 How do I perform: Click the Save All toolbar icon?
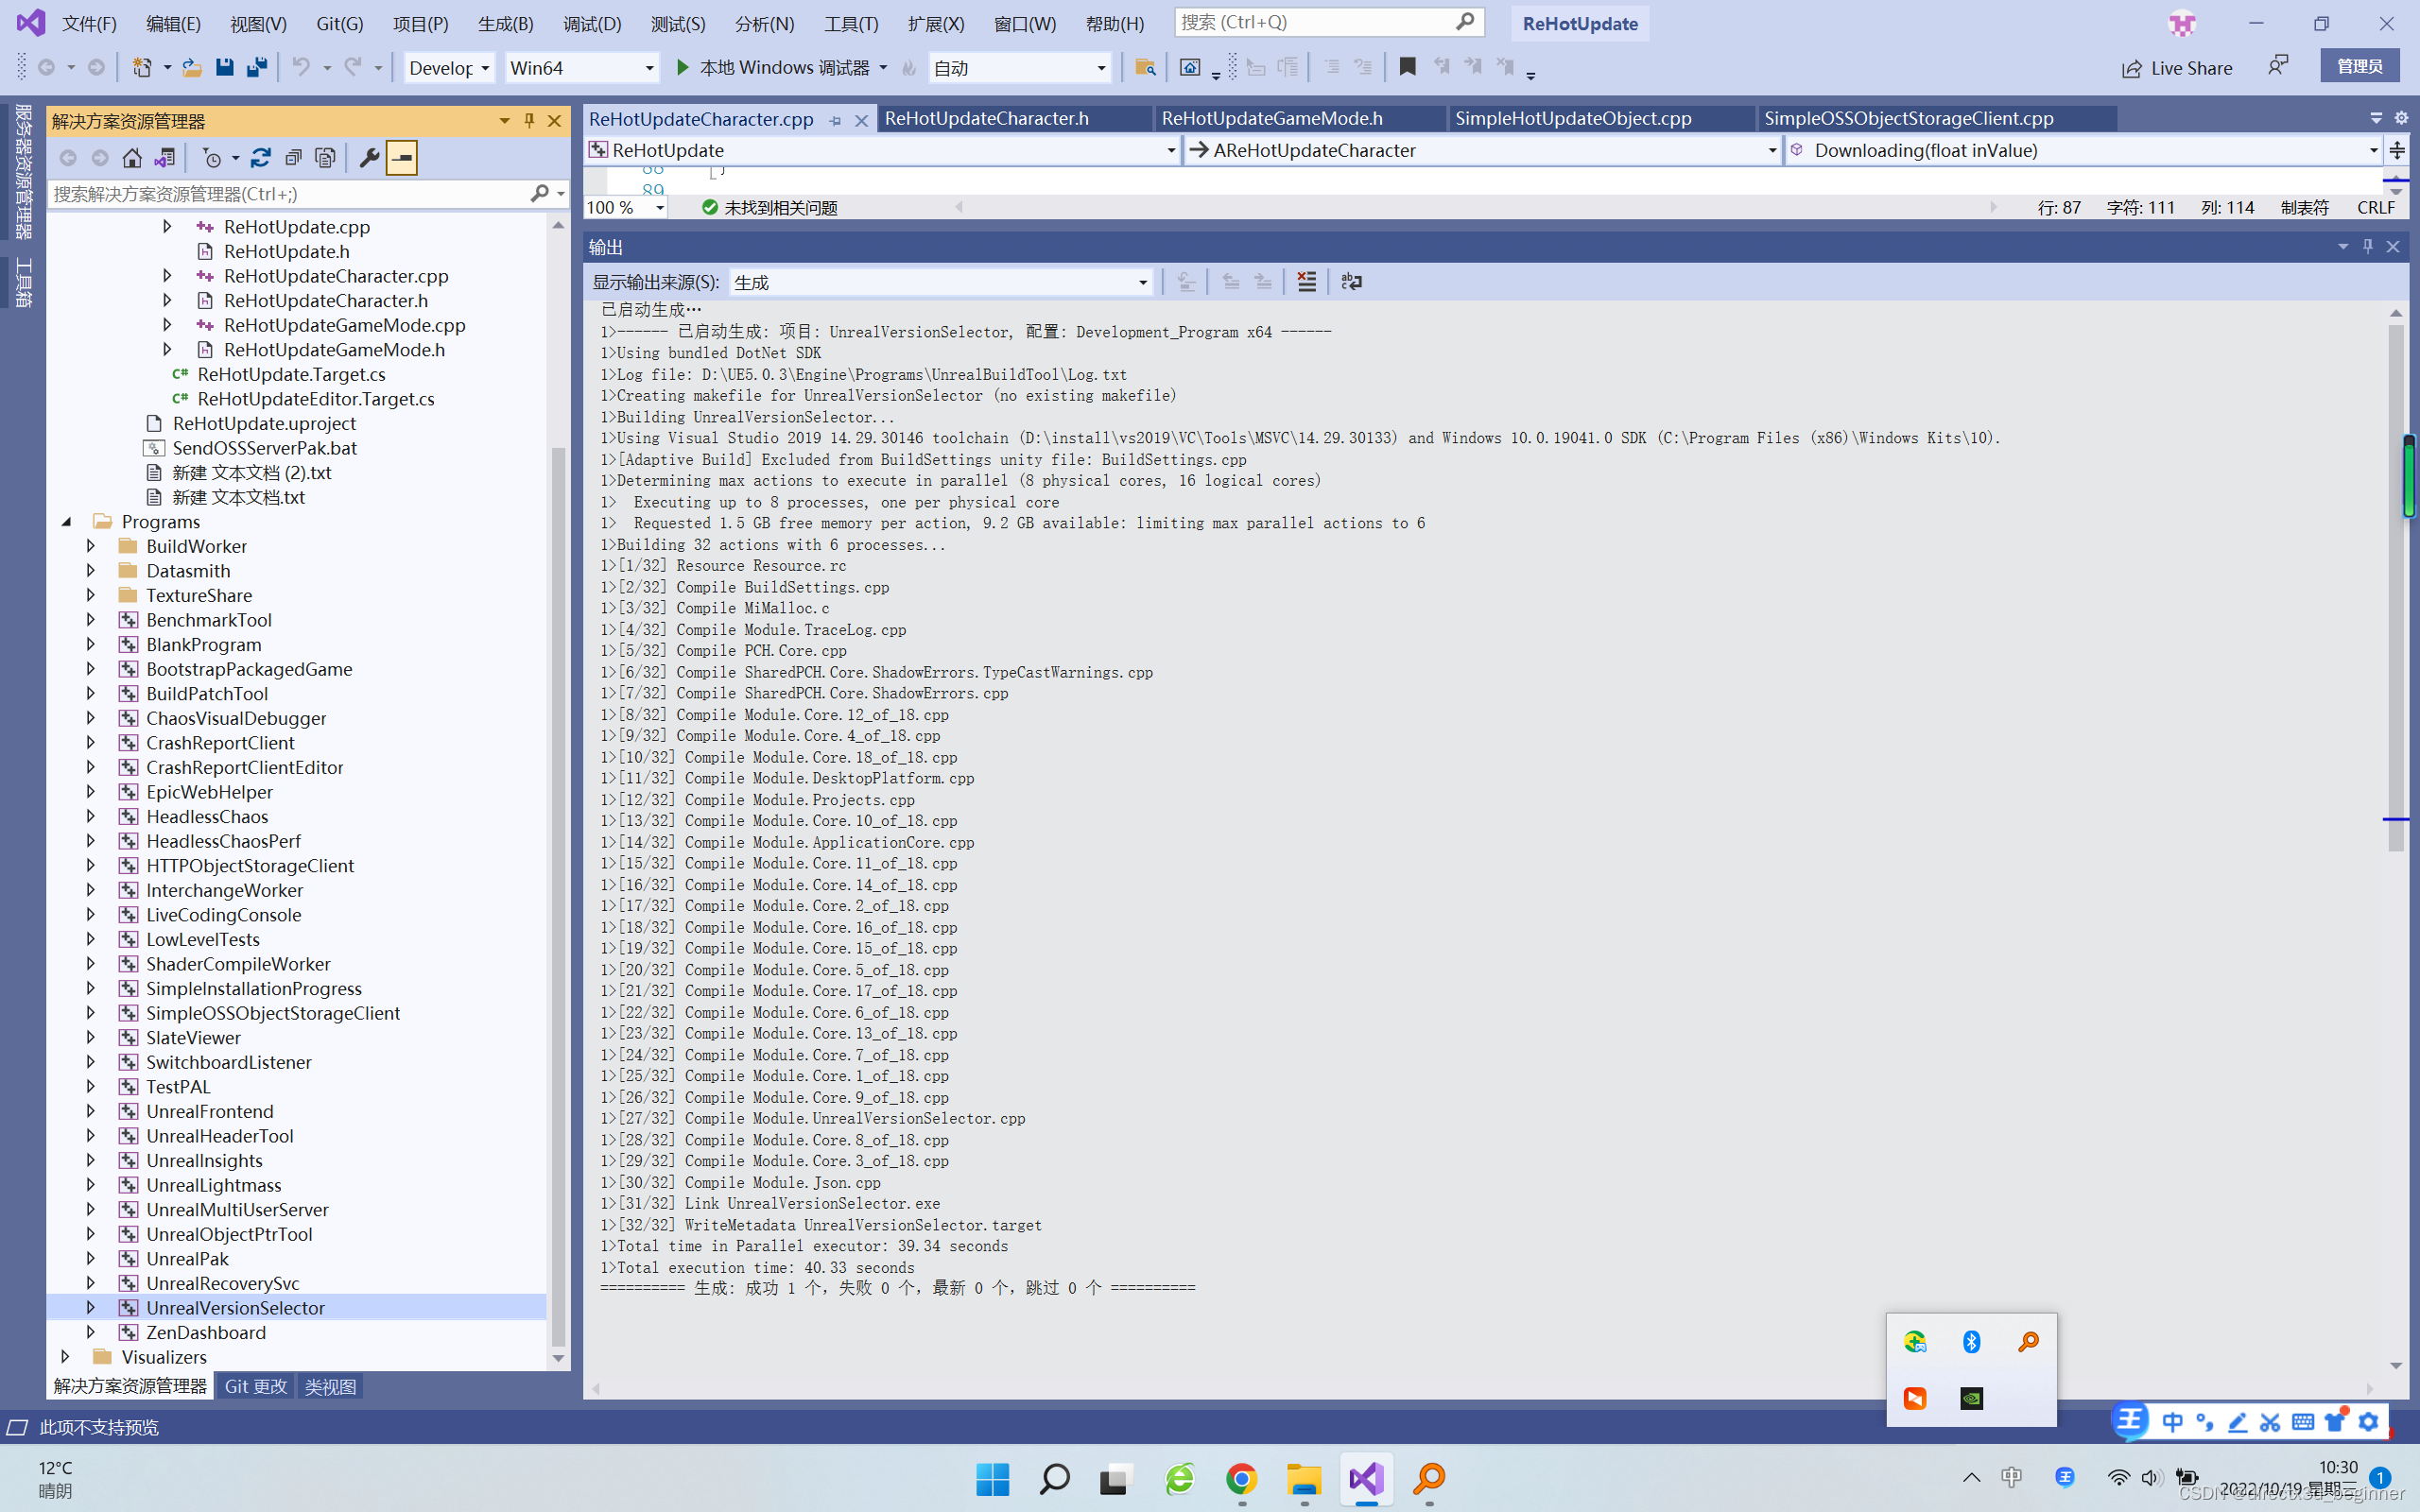point(257,67)
